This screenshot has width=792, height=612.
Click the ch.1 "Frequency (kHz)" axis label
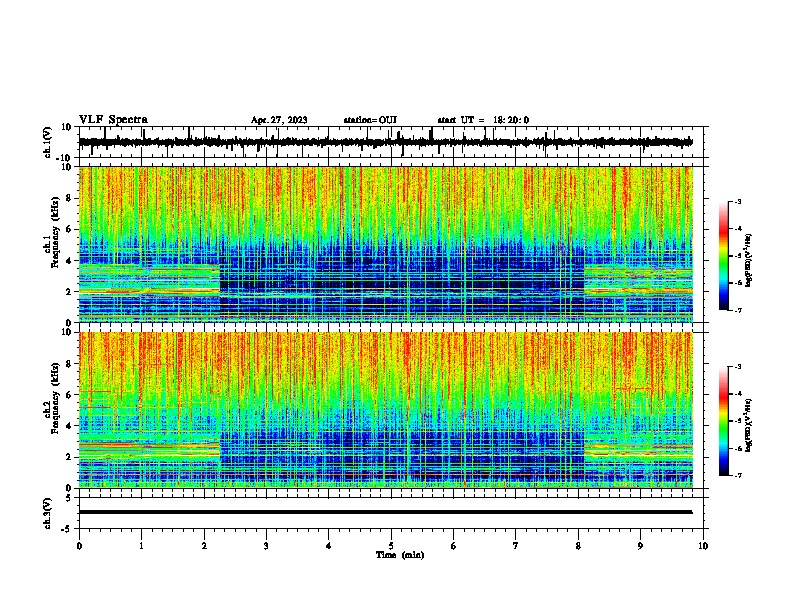(55, 233)
